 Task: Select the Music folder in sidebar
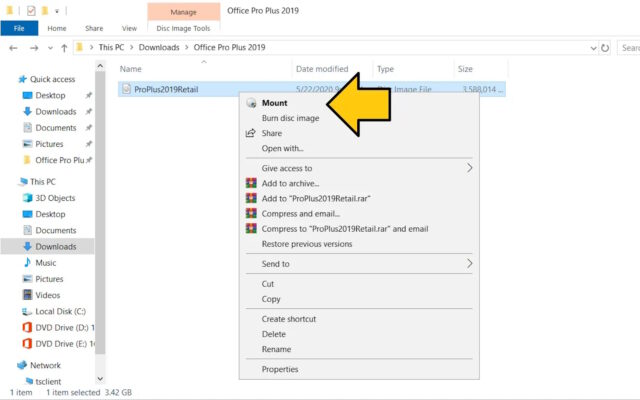tap(46, 262)
